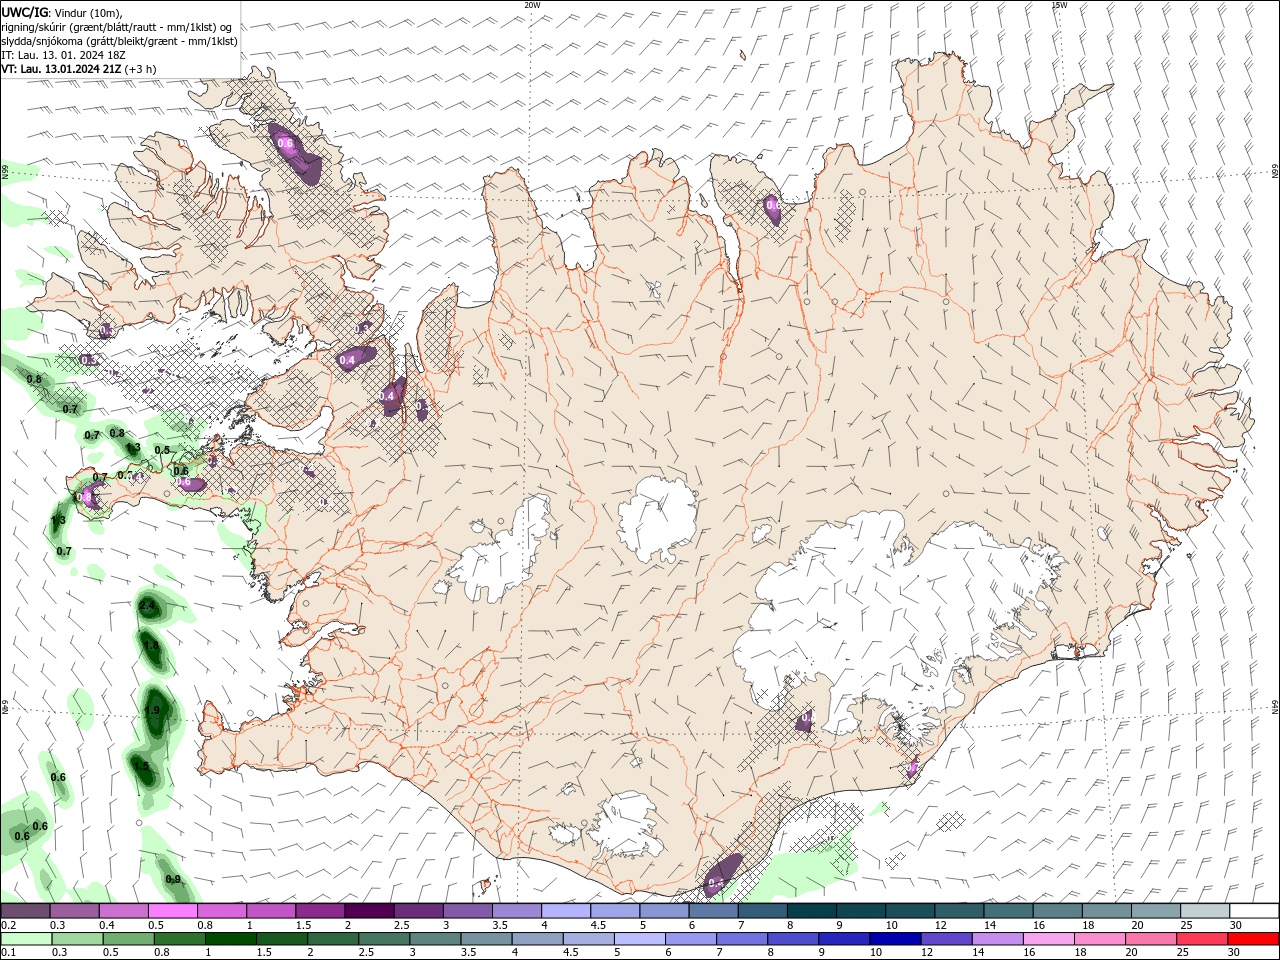Click the '0.9' rain value near bottom-left
The image size is (1280, 960).
pos(173,879)
